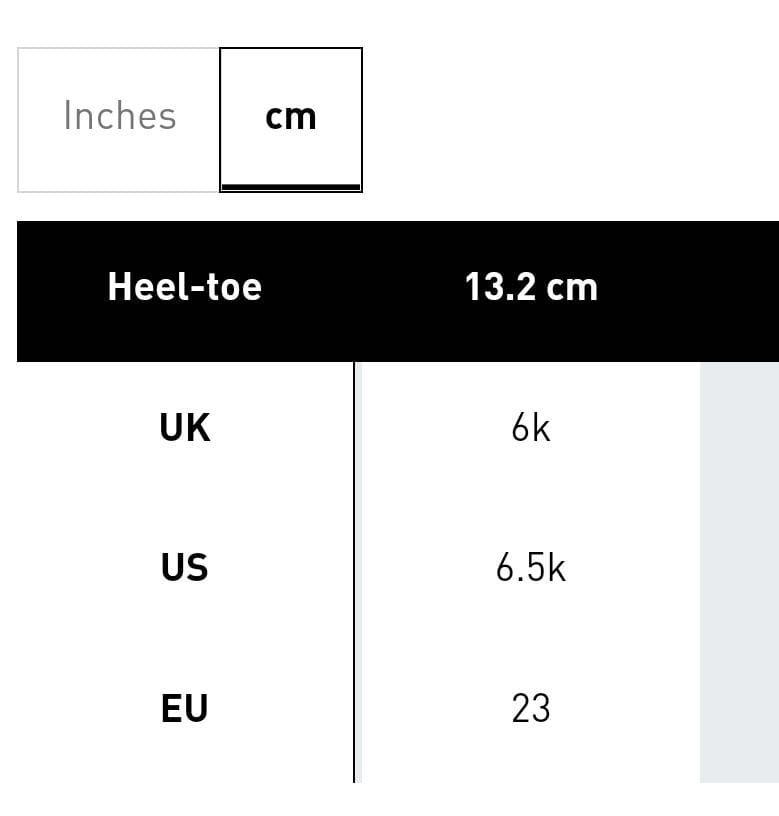Click the word Inches in the unit switch
The height and width of the screenshot is (816, 779).
click(x=120, y=116)
